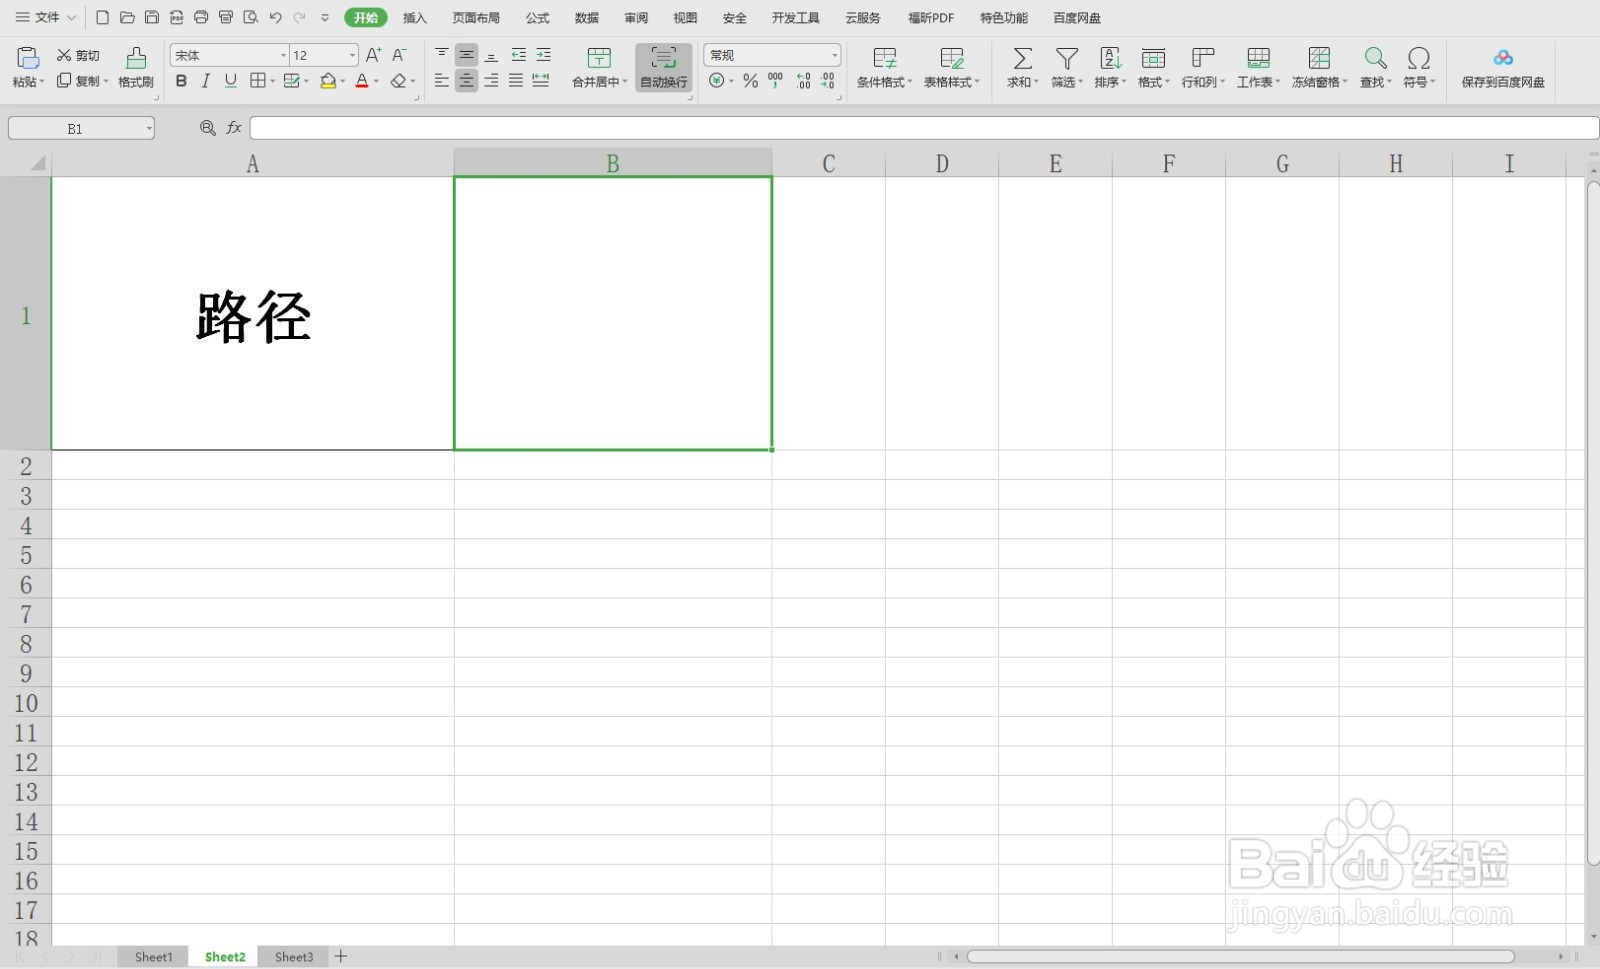1600x969 pixels.
Task: Expand 粘贴 paste options
Action: pos(28,82)
